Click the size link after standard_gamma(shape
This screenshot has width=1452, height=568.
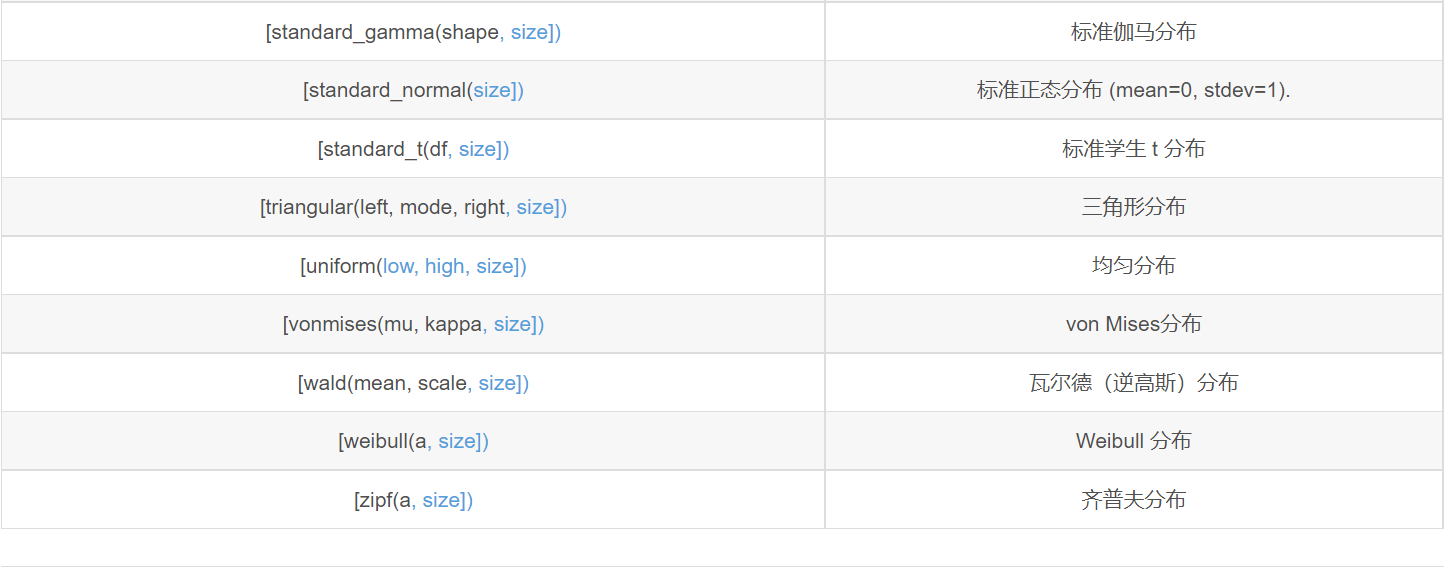tap(531, 32)
